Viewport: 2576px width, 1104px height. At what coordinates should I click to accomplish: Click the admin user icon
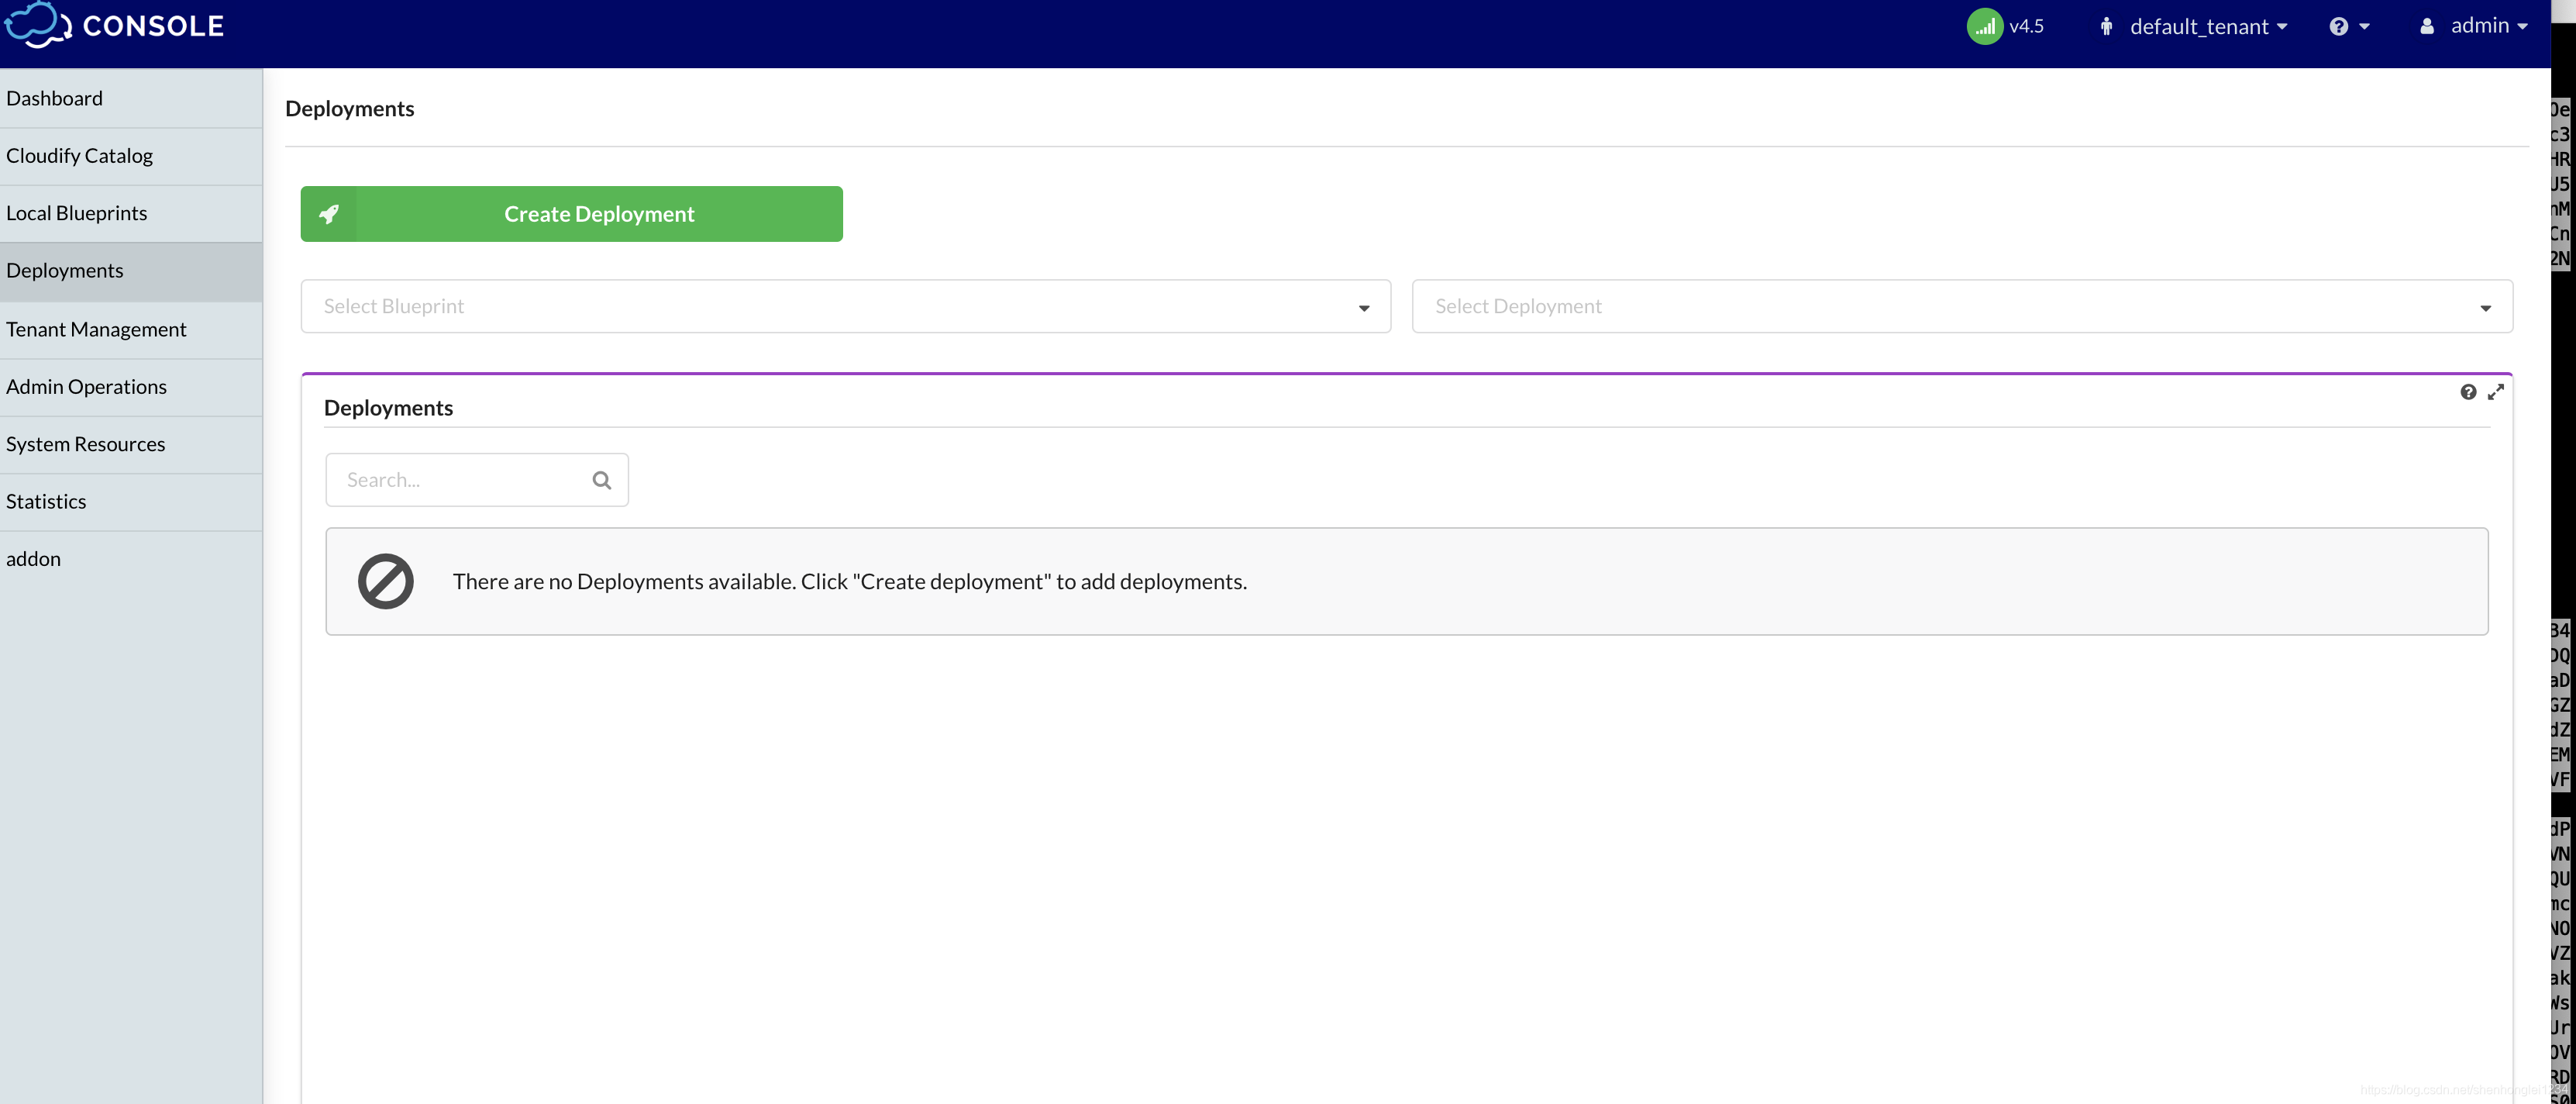click(2427, 27)
